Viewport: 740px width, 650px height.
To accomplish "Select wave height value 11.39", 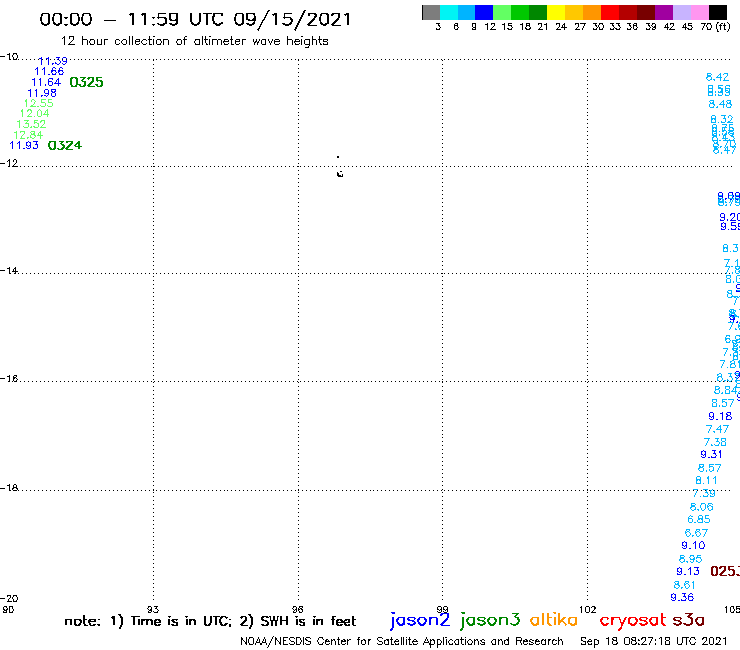I will tap(53, 61).
